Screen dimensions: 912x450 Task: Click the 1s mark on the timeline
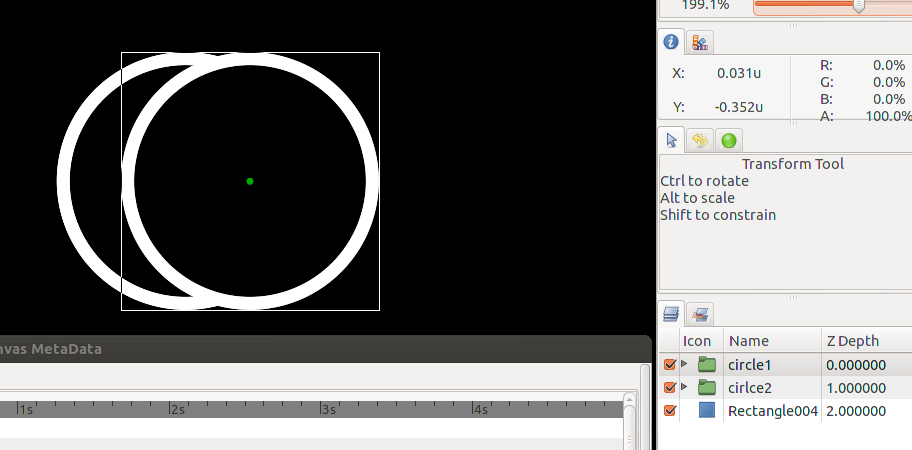point(26,409)
